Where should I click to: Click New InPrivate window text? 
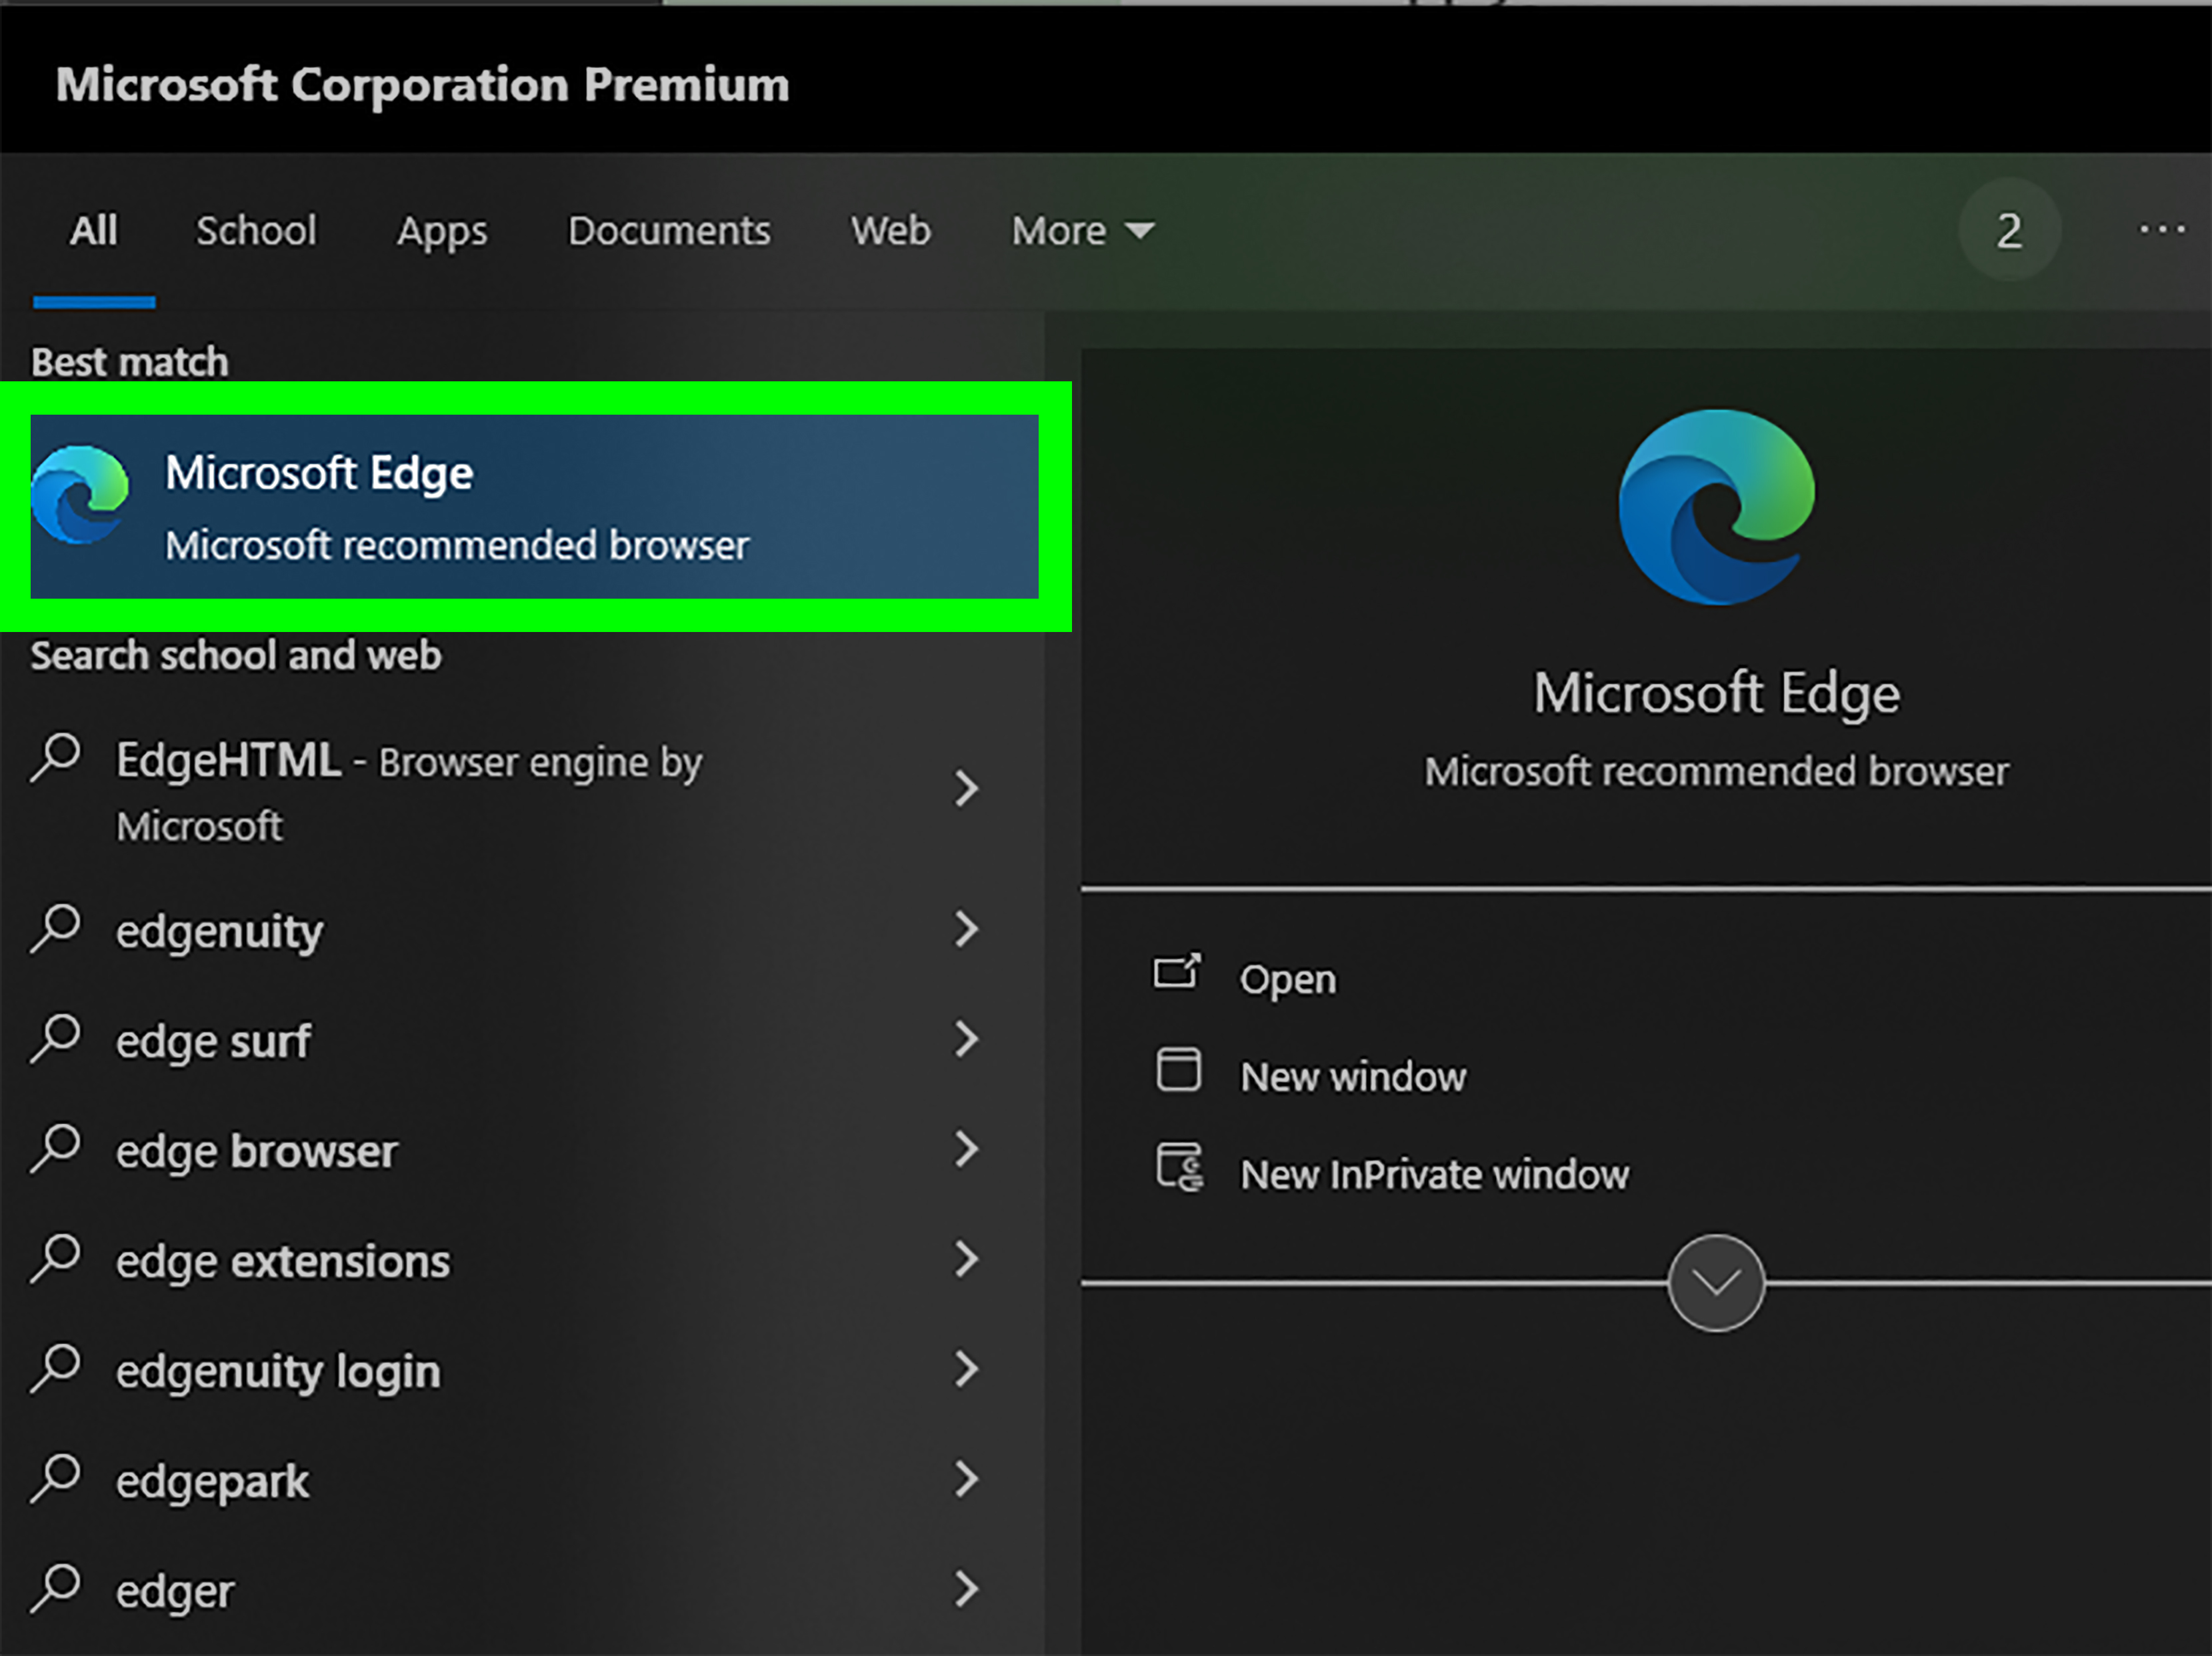1434,1174
